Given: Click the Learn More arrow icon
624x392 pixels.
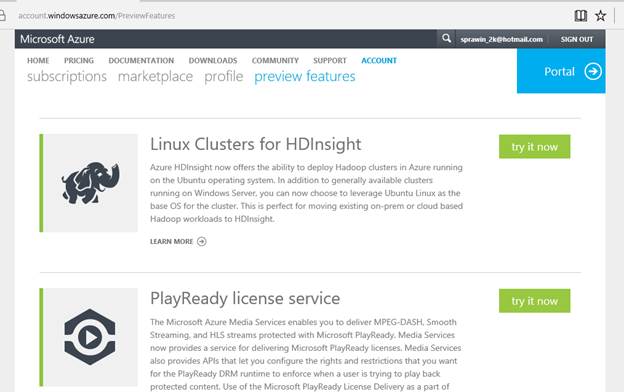Looking at the screenshot, I should [202, 242].
